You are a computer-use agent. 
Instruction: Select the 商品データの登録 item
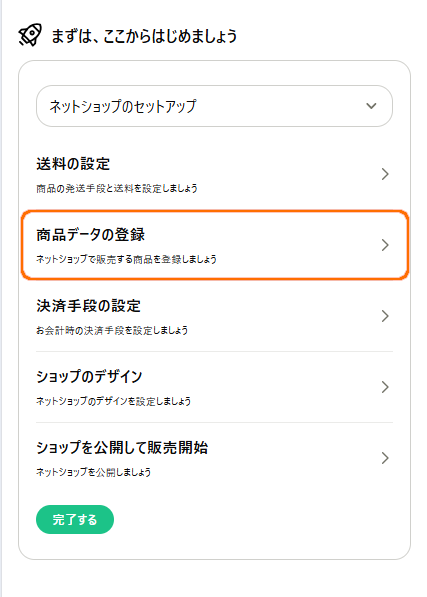(x=215, y=245)
